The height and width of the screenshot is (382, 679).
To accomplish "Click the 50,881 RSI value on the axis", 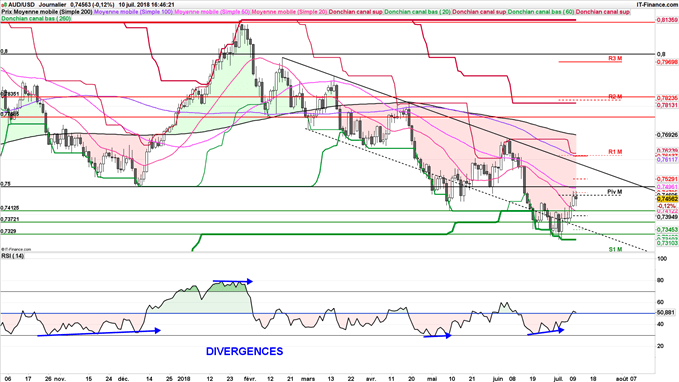I will 666,312.
